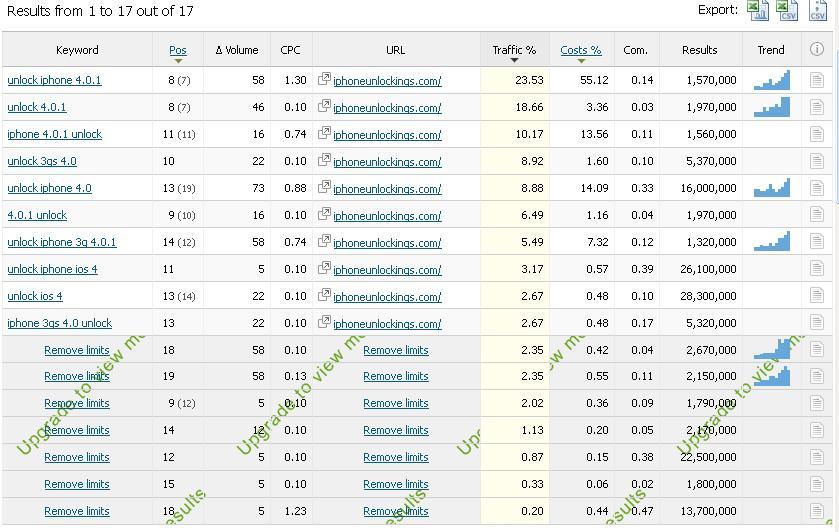This screenshot has height=532, width=839.
Task: Open the page report icon for 'unlock iphone 4.0.1'
Action: point(817,80)
